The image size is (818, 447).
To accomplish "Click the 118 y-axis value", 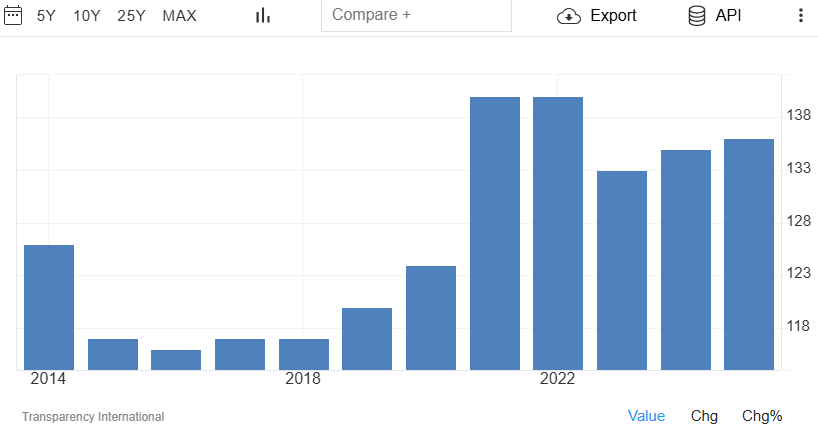I will 799,326.
